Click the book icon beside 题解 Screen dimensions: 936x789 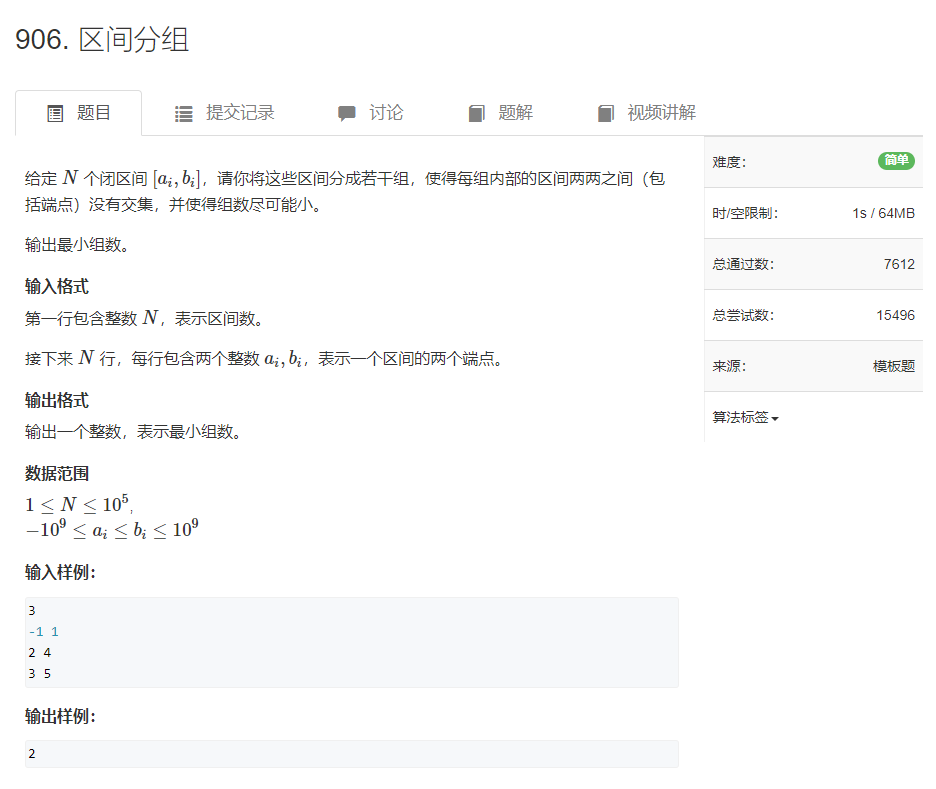tap(476, 113)
